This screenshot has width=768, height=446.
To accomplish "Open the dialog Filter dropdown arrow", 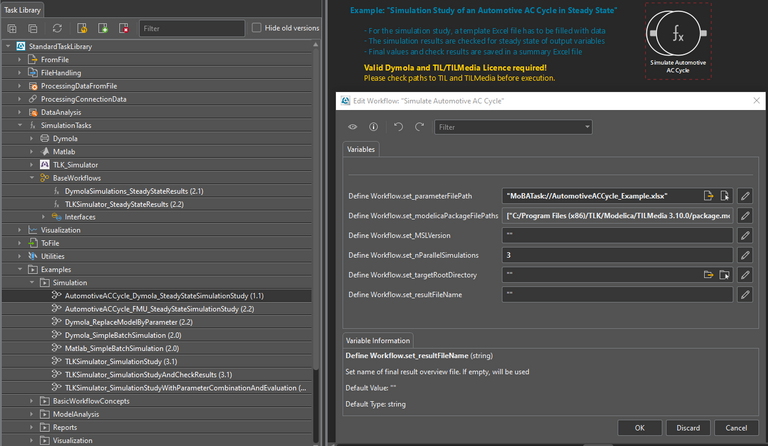I will click(585, 127).
